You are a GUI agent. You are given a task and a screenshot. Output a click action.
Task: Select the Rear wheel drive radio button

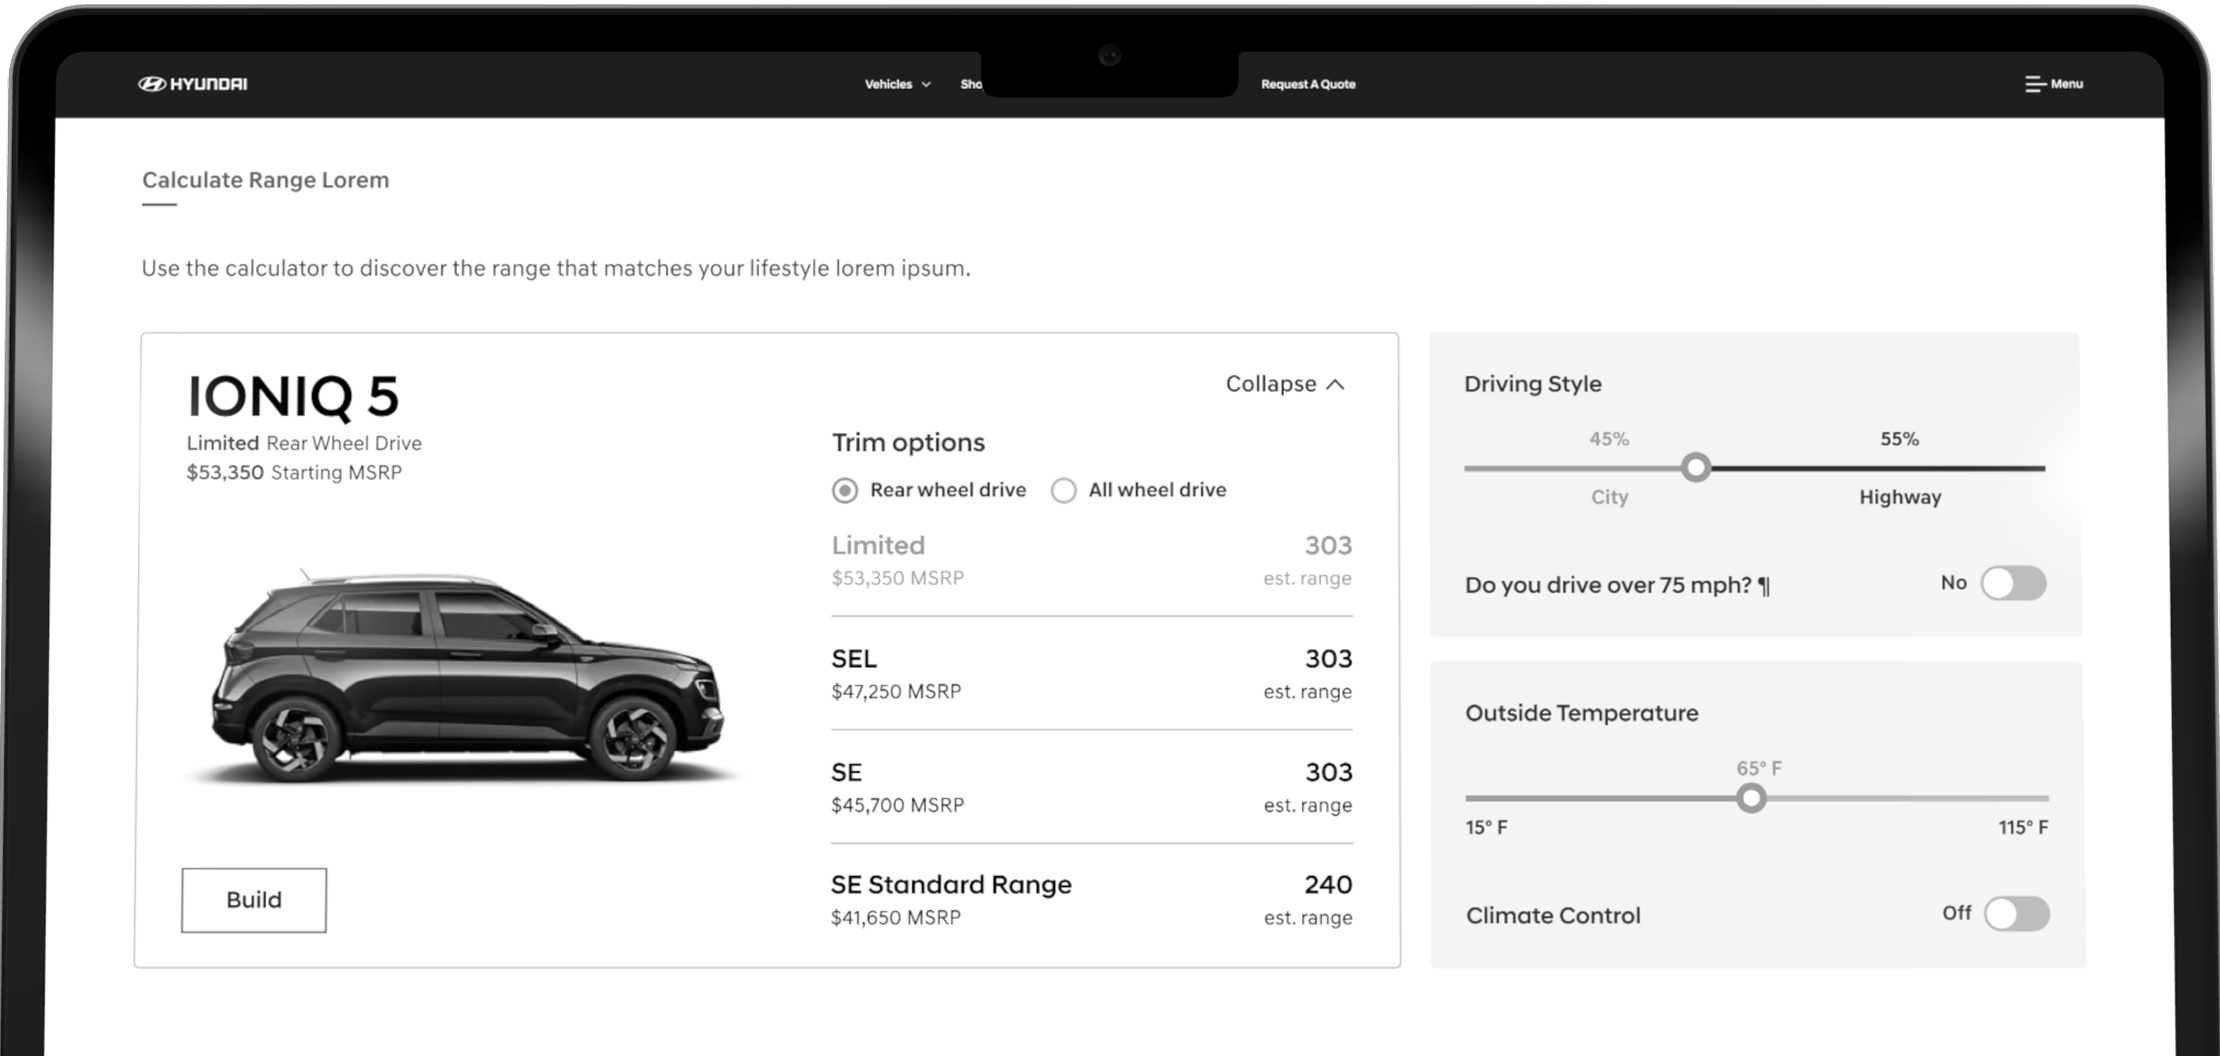843,490
